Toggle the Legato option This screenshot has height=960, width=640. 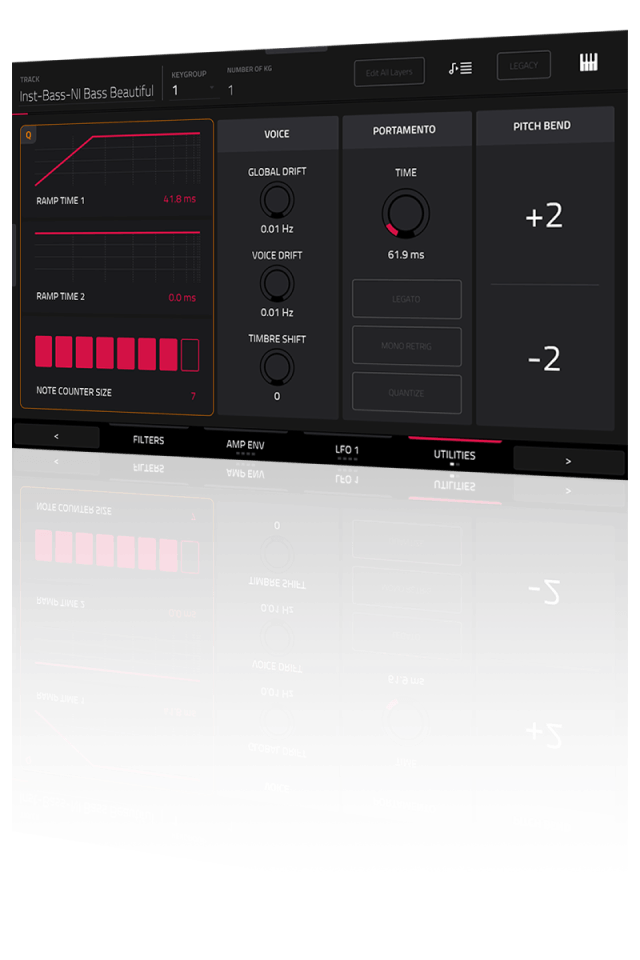[406, 299]
